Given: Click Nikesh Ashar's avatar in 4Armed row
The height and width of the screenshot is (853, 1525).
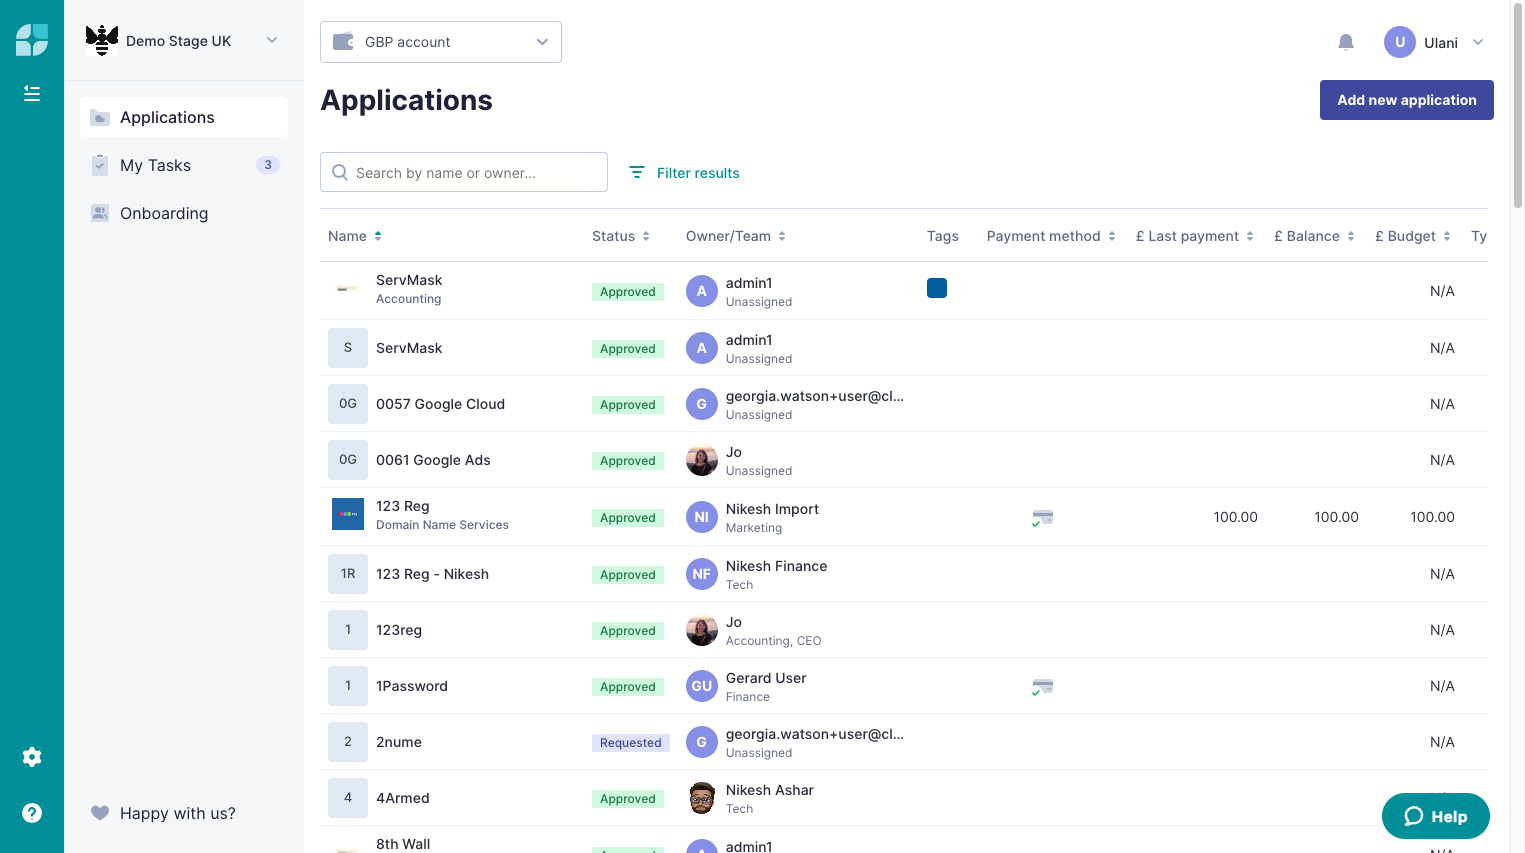Looking at the screenshot, I should [x=702, y=798].
